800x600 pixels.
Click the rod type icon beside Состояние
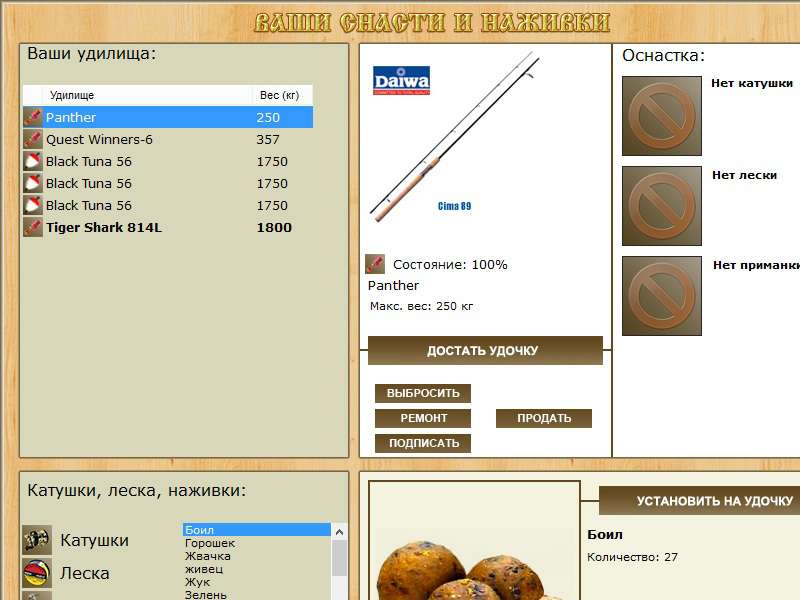click(375, 264)
